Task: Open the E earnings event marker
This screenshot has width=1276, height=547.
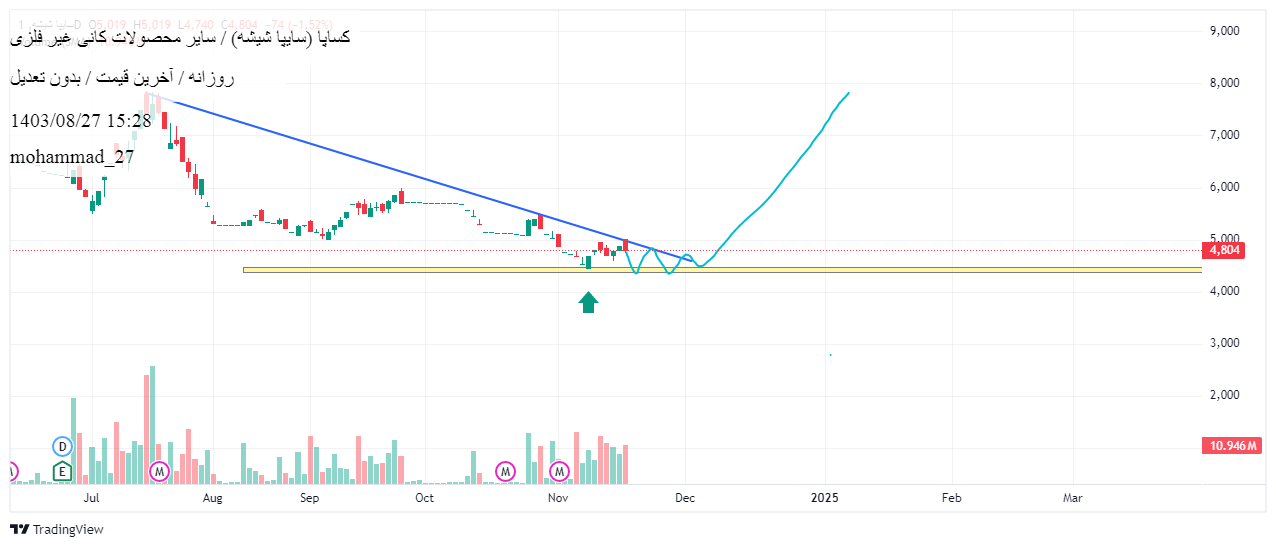Action: coord(63,470)
